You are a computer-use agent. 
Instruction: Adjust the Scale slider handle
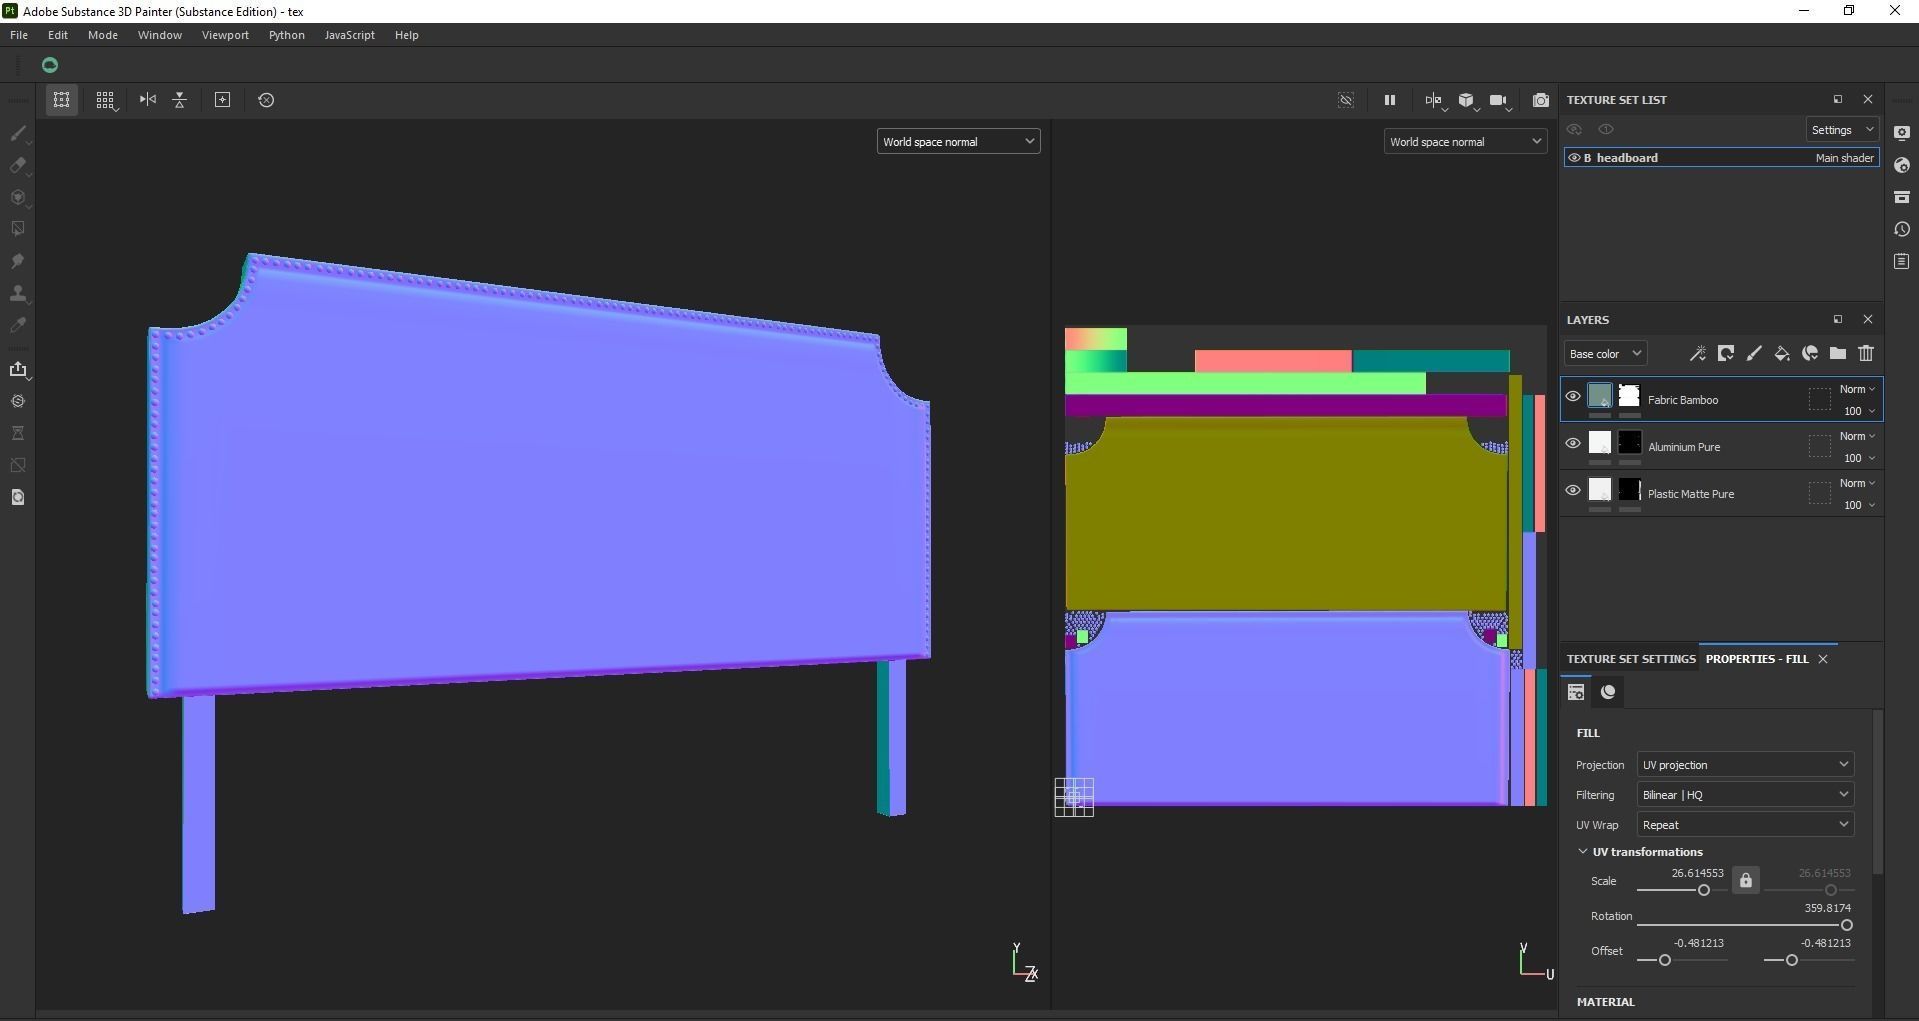tap(1704, 890)
